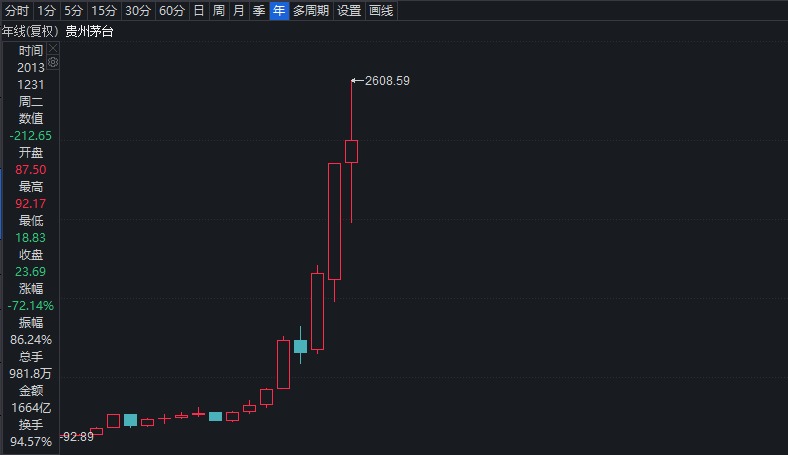Switch to the 日 daily chart tab
Image resolution: width=788 pixels, height=455 pixels.
tap(199, 11)
